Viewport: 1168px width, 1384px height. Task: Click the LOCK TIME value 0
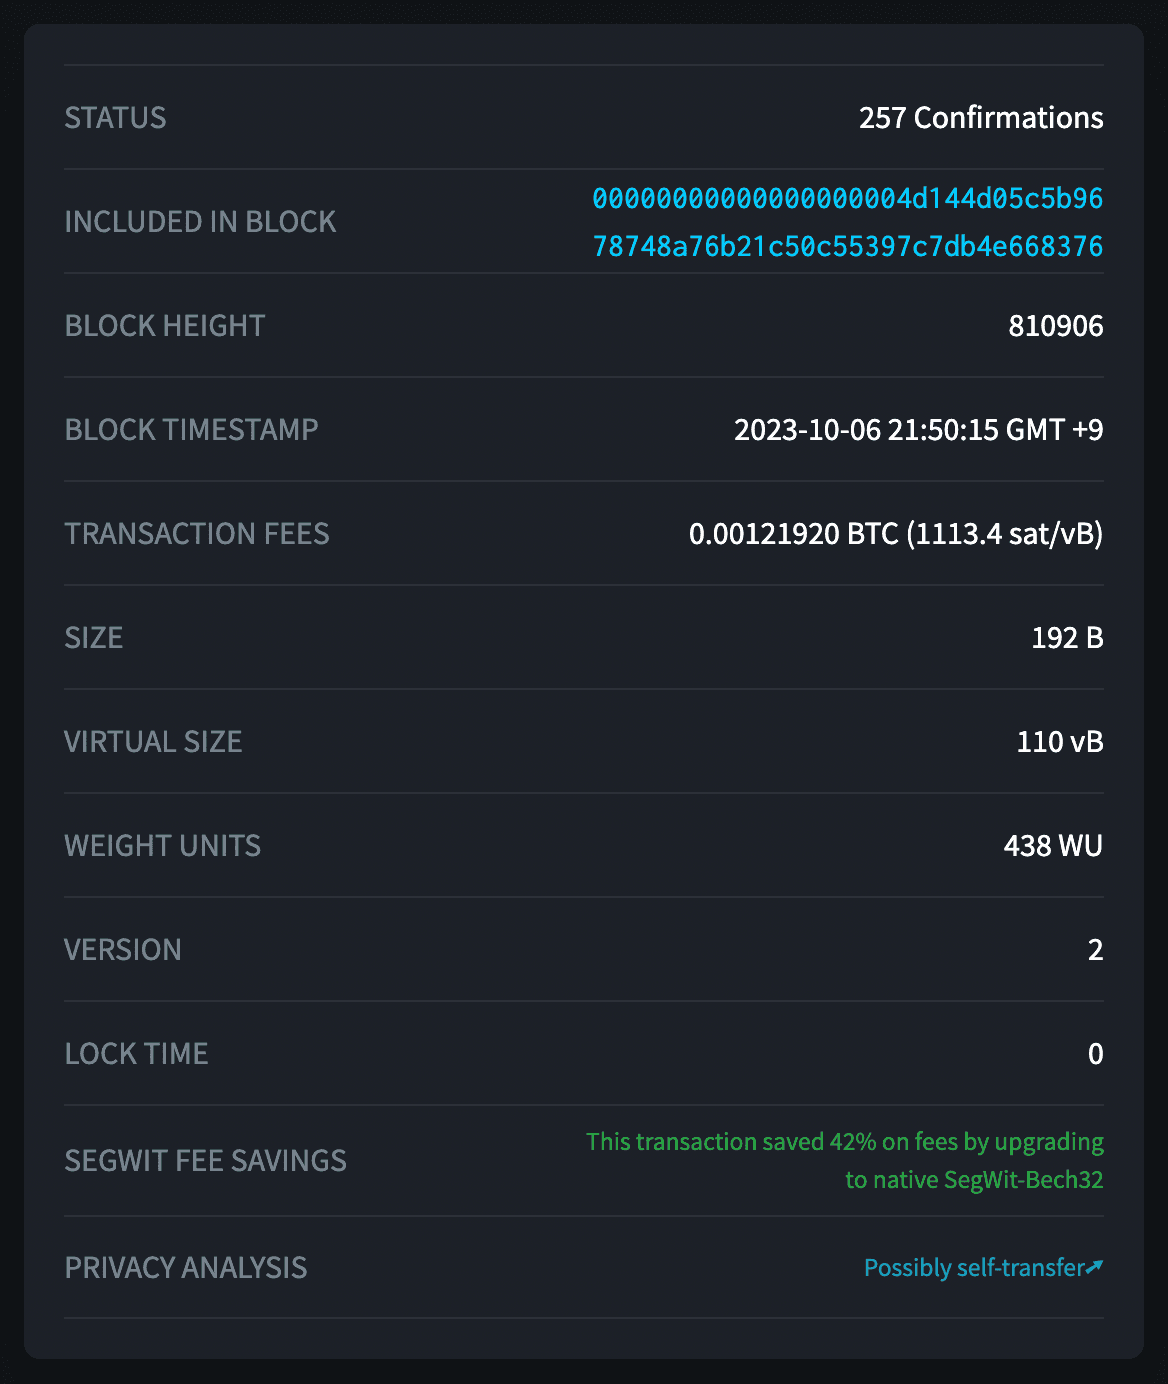(x=1096, y=1054)
